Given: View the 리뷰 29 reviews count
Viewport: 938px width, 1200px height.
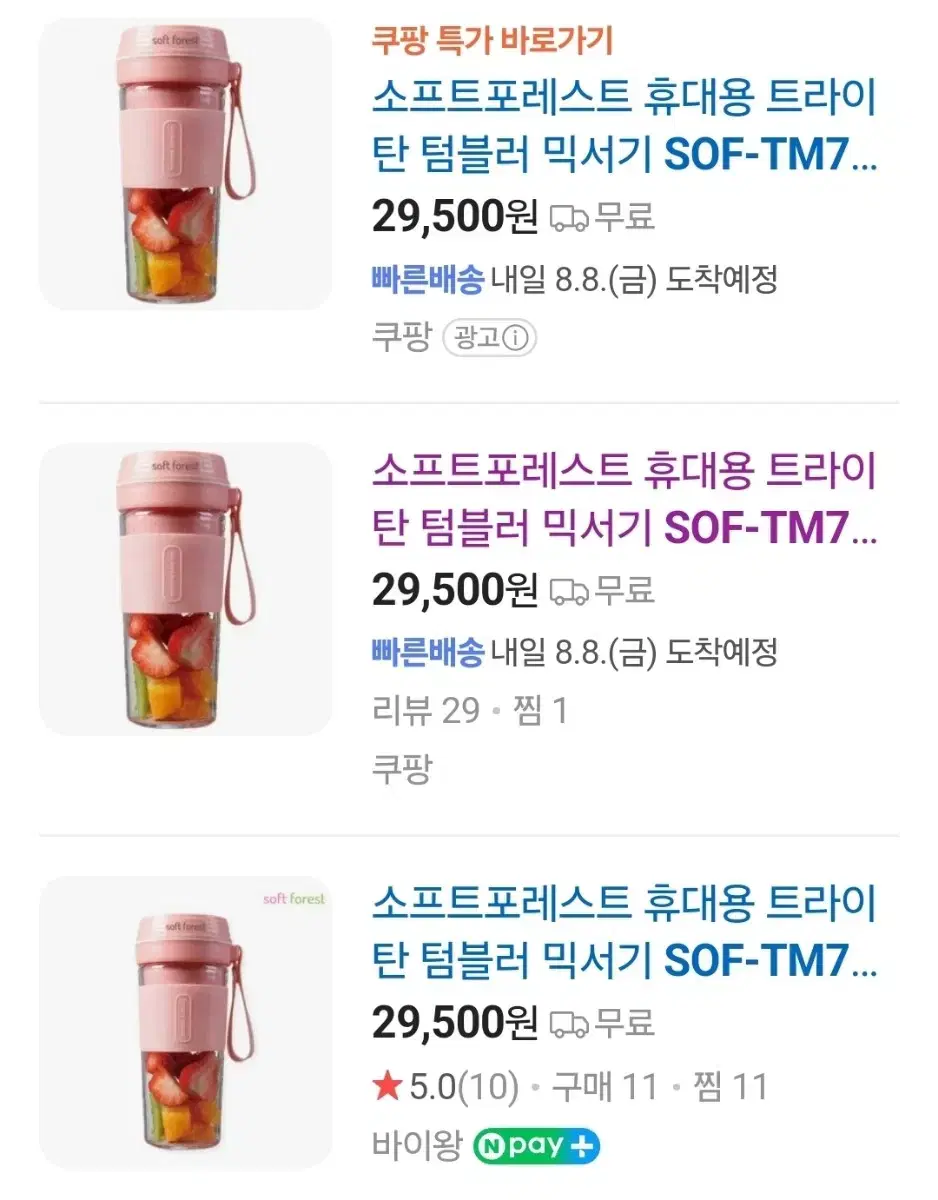Looking at the screenshot, I should click(426, 711).
